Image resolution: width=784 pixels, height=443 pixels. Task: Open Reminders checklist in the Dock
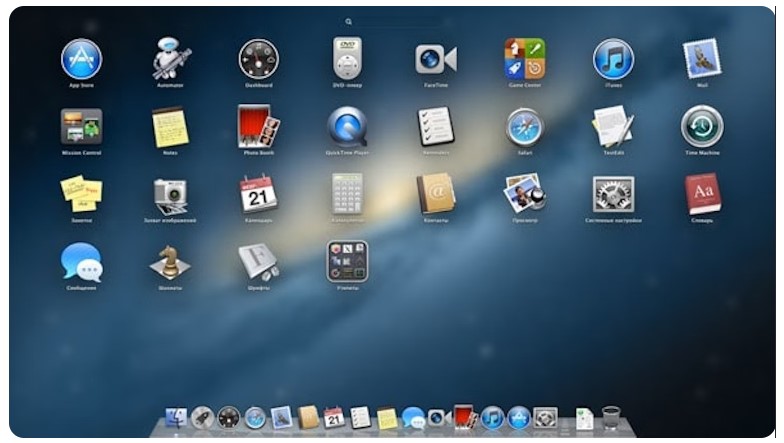tap(360, 418)
